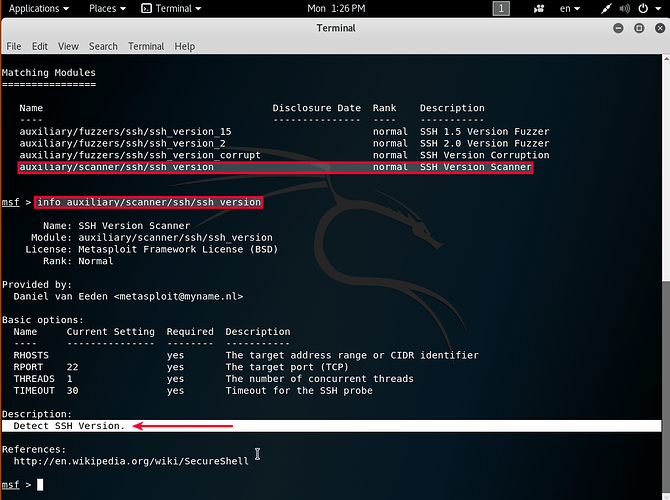Viewport: 670px width, 500px height.
Task: Open the Search menu in the Terminal
Action: pos(103,46)
